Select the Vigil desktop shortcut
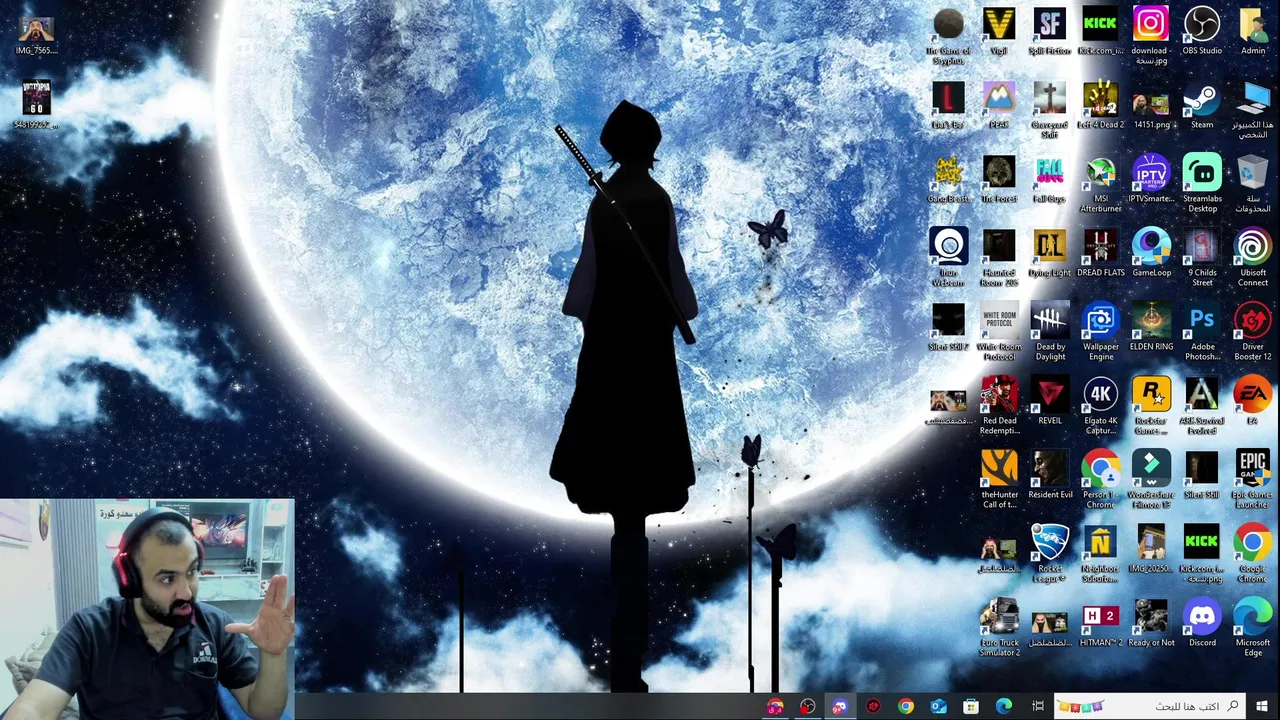 [999, 31]
